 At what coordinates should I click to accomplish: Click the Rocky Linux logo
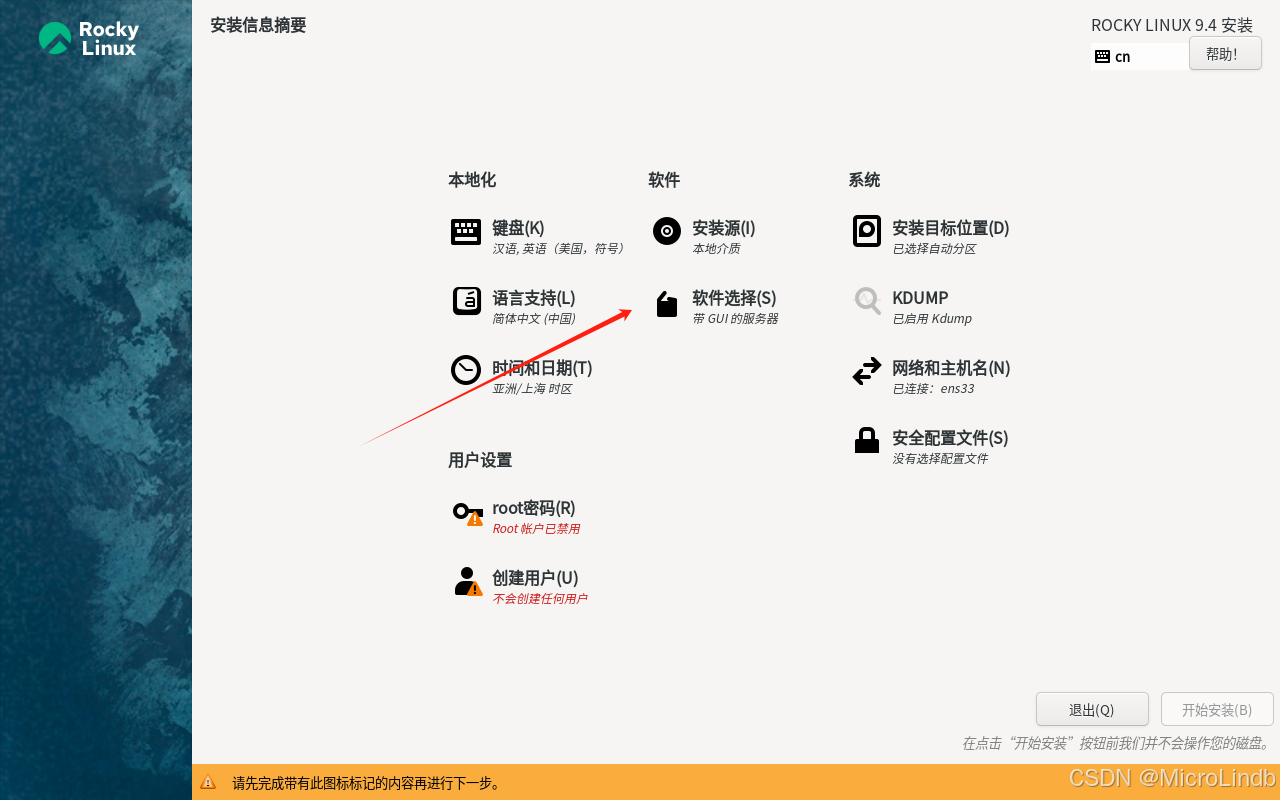tap(88, 39)
